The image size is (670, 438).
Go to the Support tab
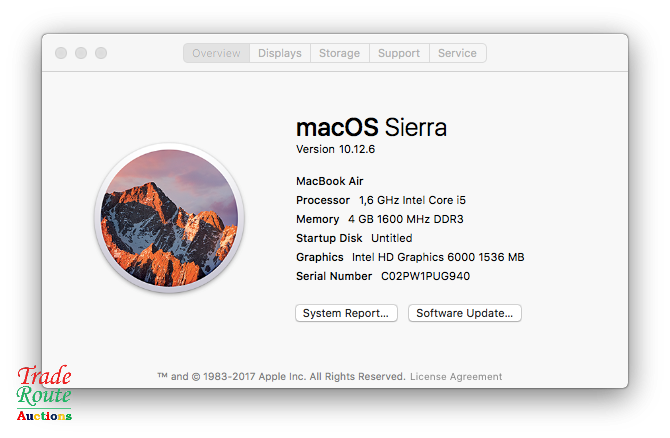coord(398,53)
